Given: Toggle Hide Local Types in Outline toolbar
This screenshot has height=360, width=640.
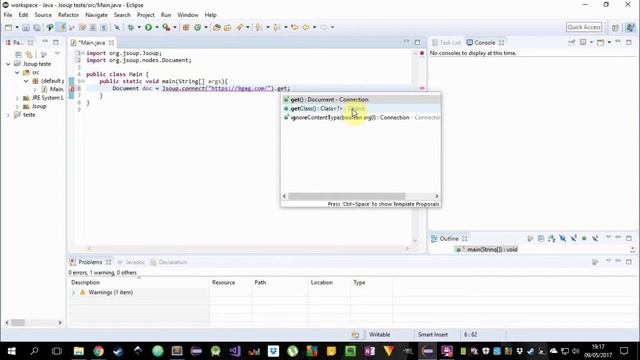Looking at the screenshot, I should pos(595,238).
